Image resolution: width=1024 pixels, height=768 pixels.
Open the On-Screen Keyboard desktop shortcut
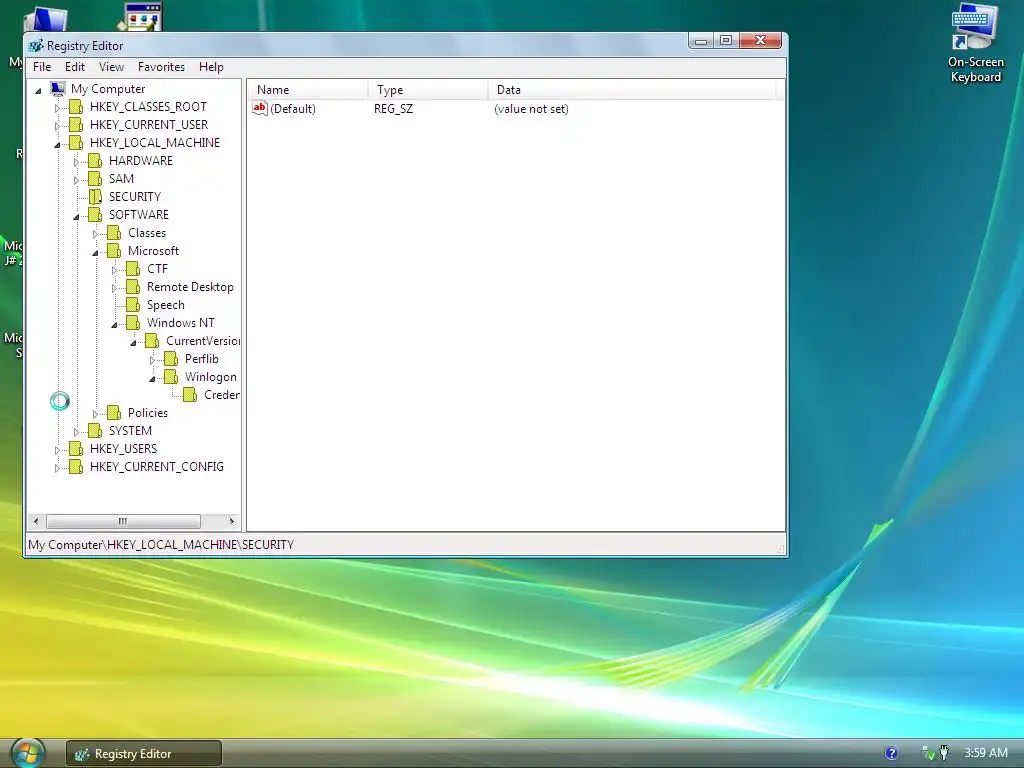pos(975,43)
